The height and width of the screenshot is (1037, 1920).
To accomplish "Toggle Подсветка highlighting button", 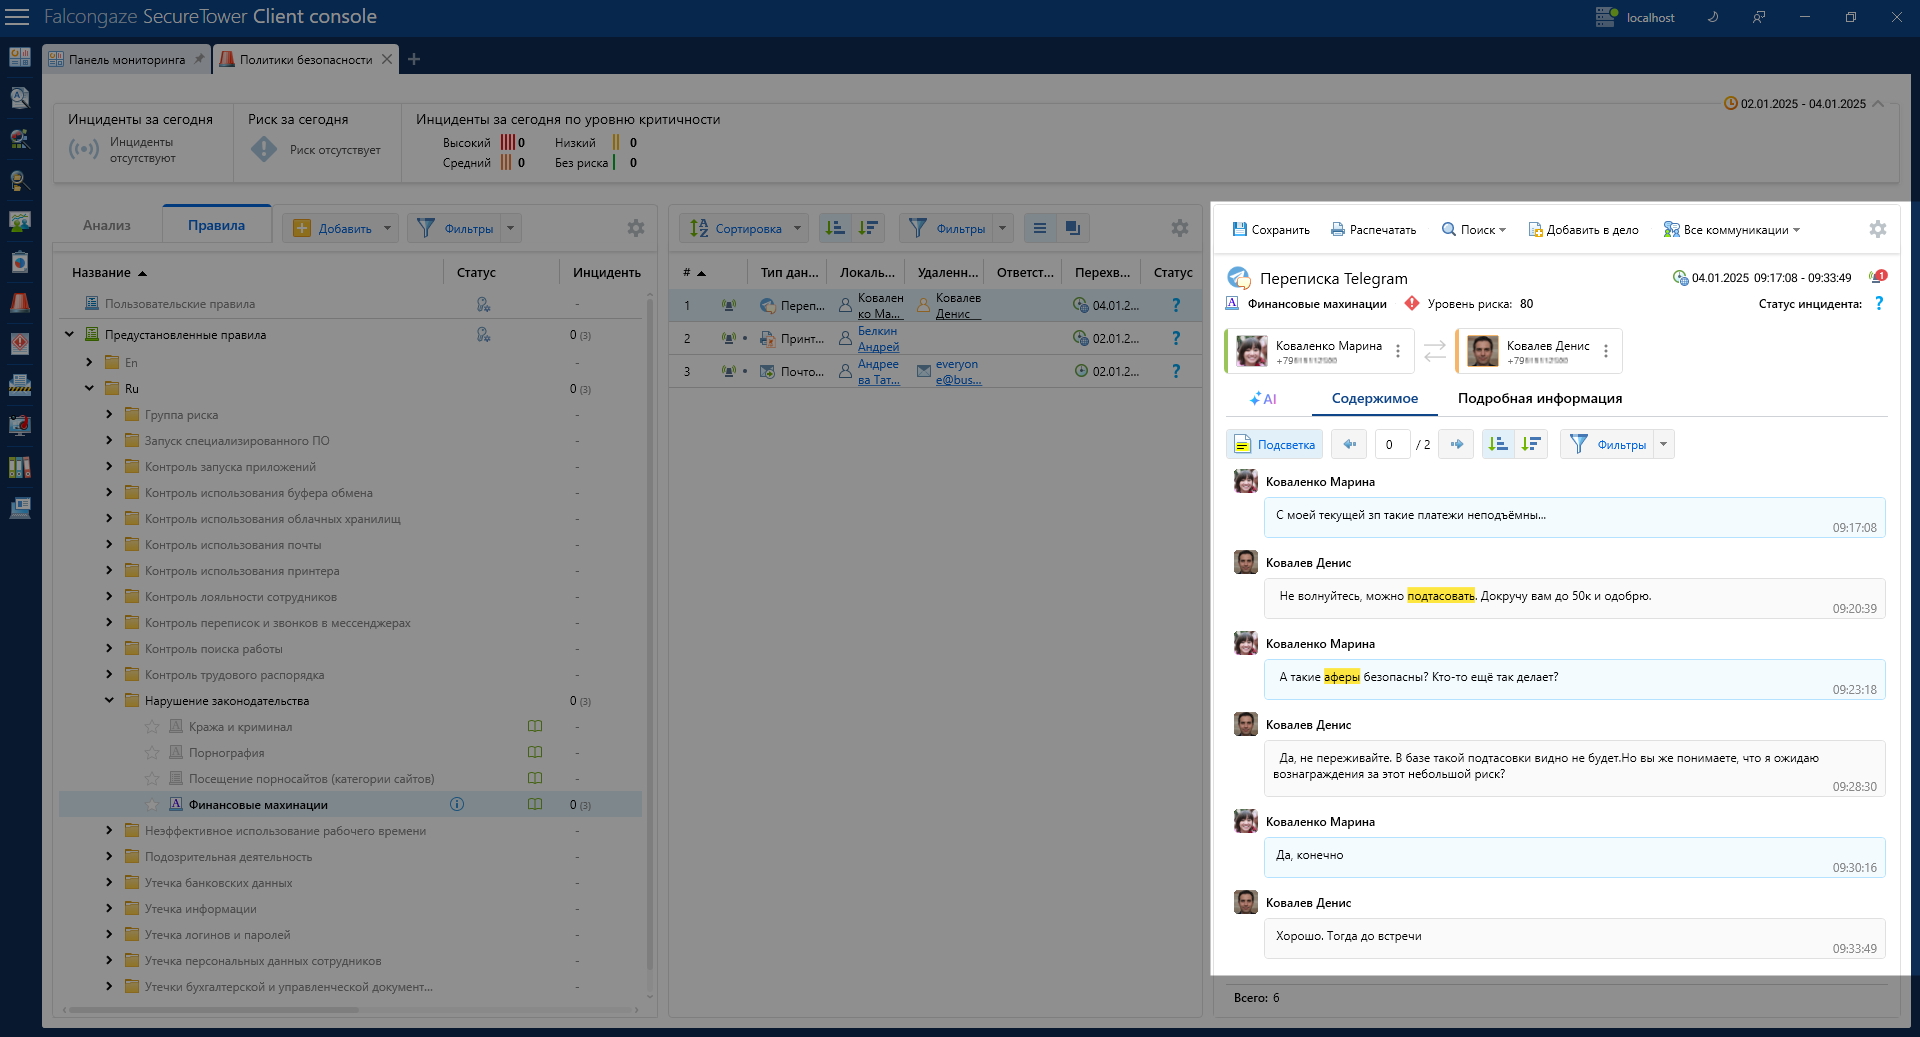I will click(1274, 444).
